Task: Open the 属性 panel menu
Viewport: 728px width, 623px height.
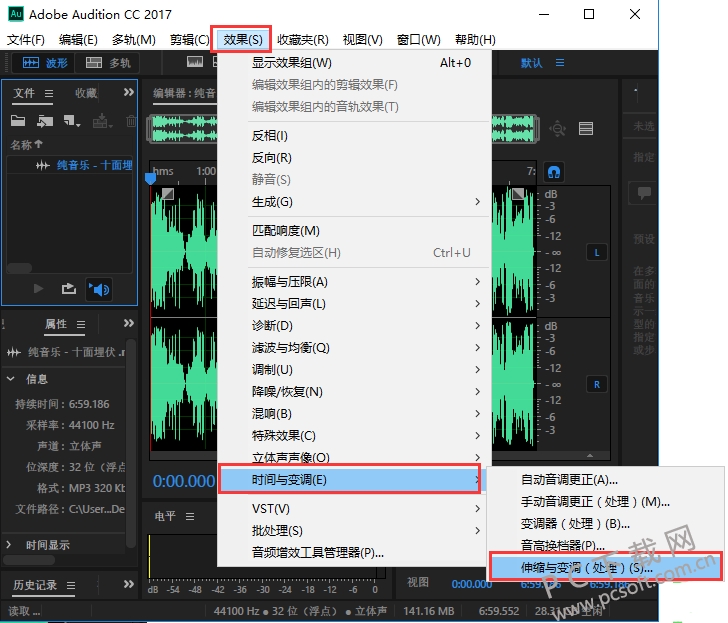Action: tap(81, 324)
